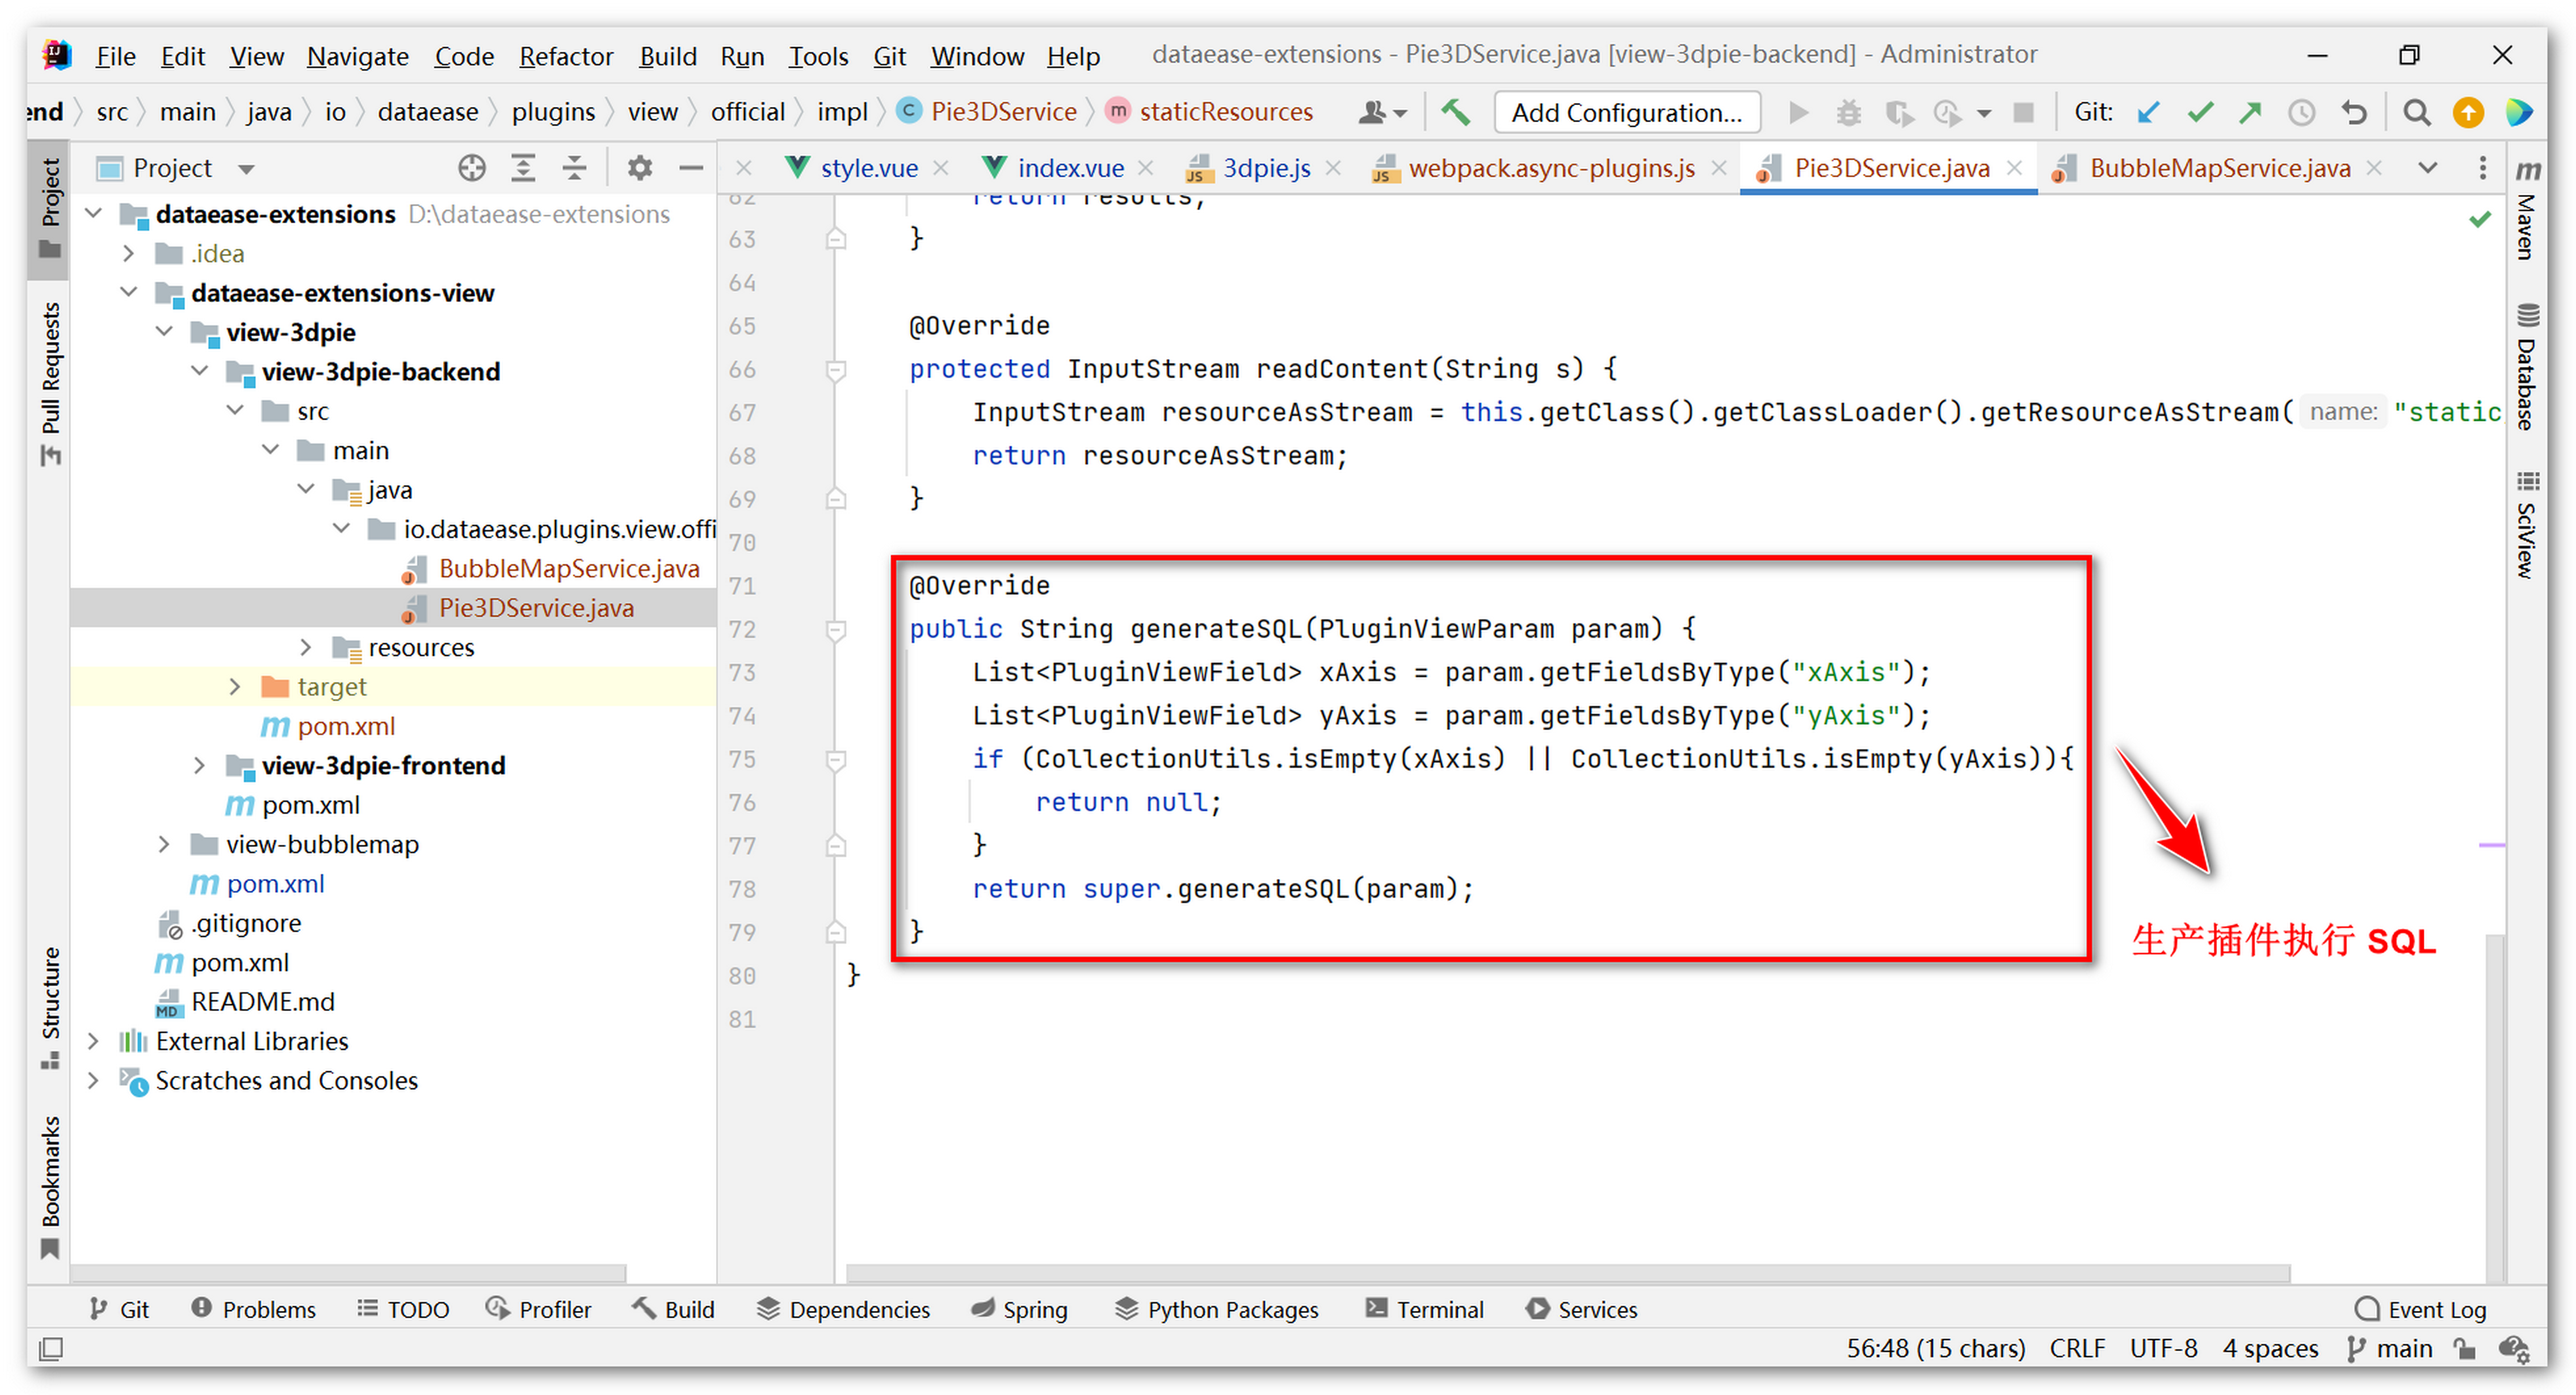
Task: Open the Refactor menu
Action: coord(565,56)
